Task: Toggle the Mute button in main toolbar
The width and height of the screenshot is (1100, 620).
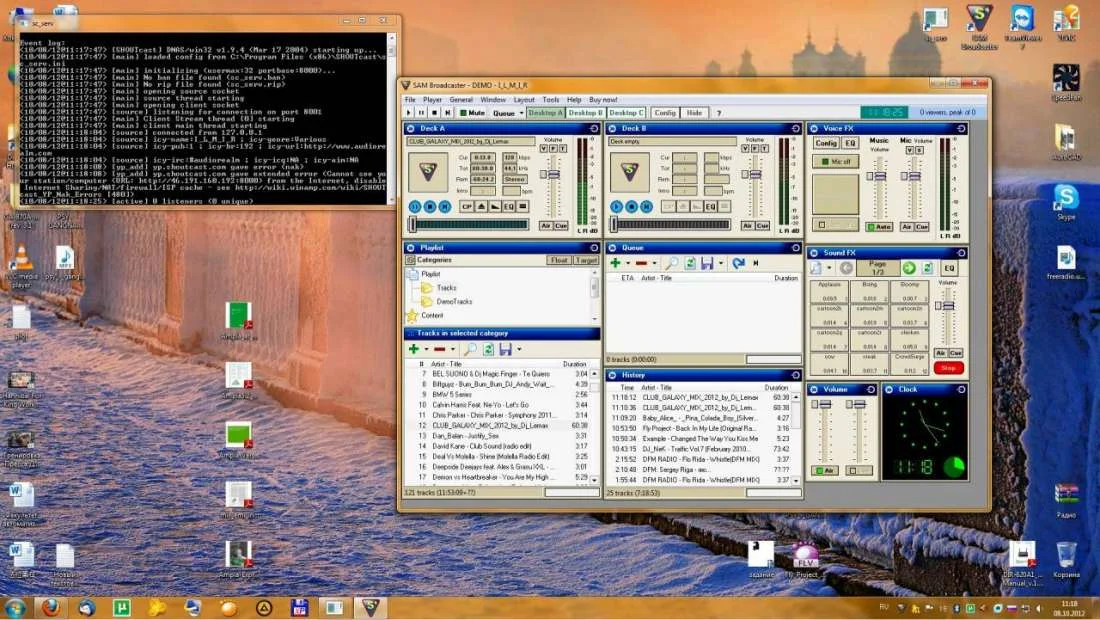Action: (472, 113)
